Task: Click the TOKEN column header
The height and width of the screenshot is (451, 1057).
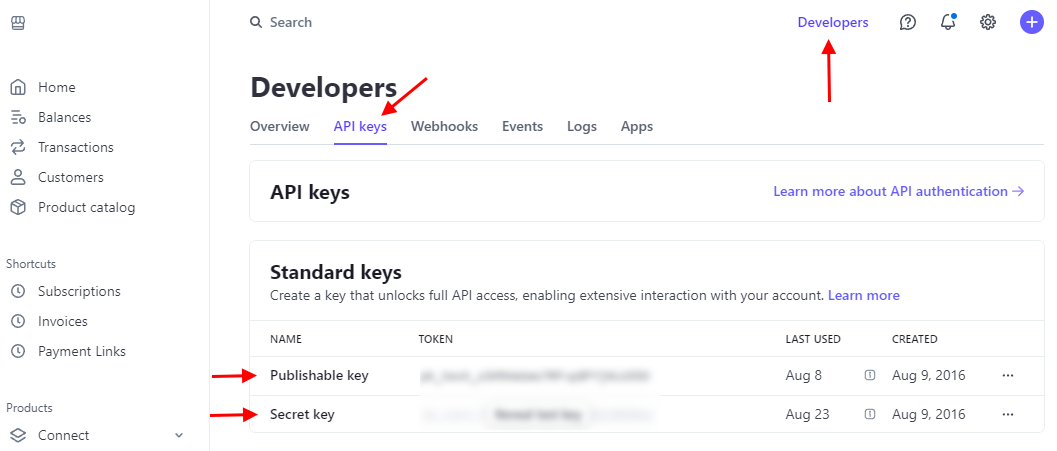Action: pyautogui.click(x=435, y=339)
